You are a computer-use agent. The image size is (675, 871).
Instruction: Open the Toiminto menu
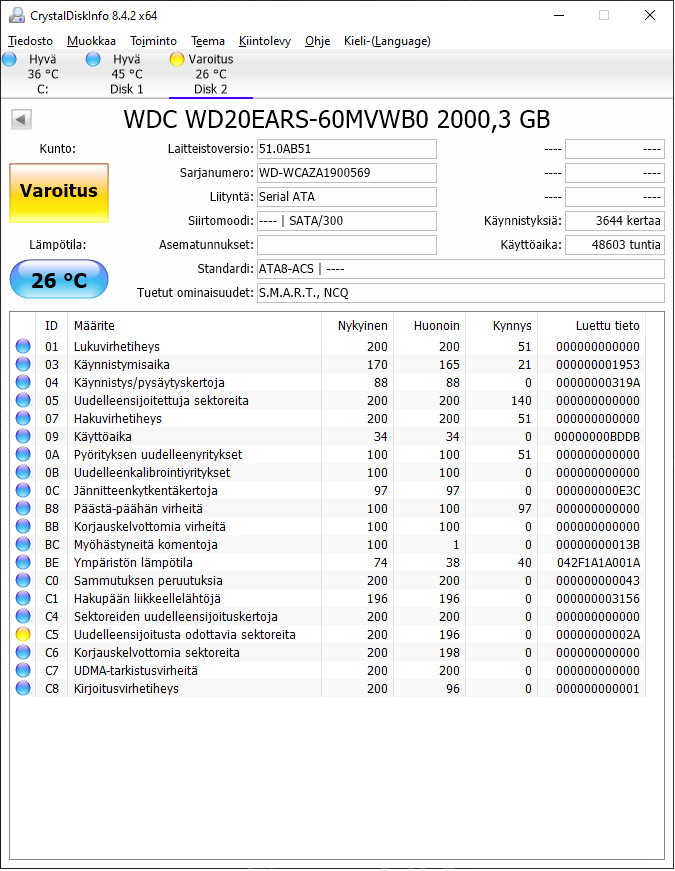153,41
